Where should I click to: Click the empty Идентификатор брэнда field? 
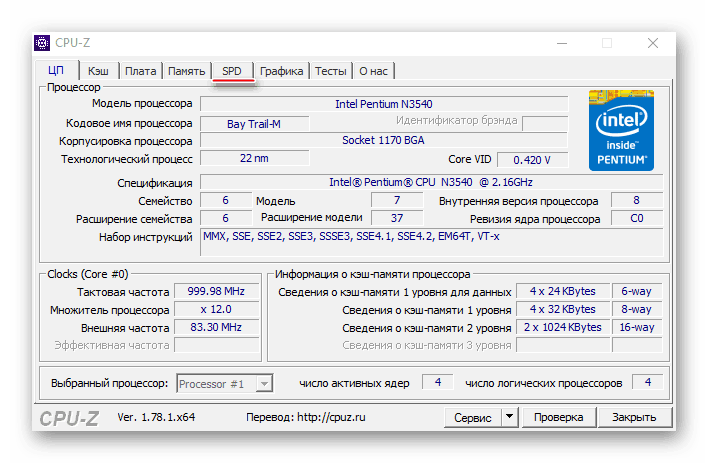pos(545,123)
